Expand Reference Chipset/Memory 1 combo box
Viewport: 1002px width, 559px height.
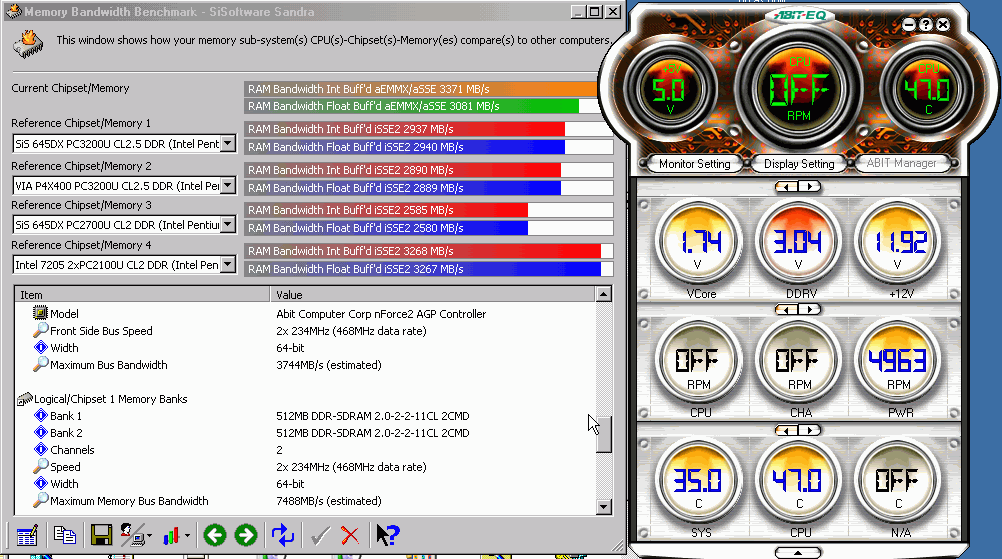[x=227, y=144]
